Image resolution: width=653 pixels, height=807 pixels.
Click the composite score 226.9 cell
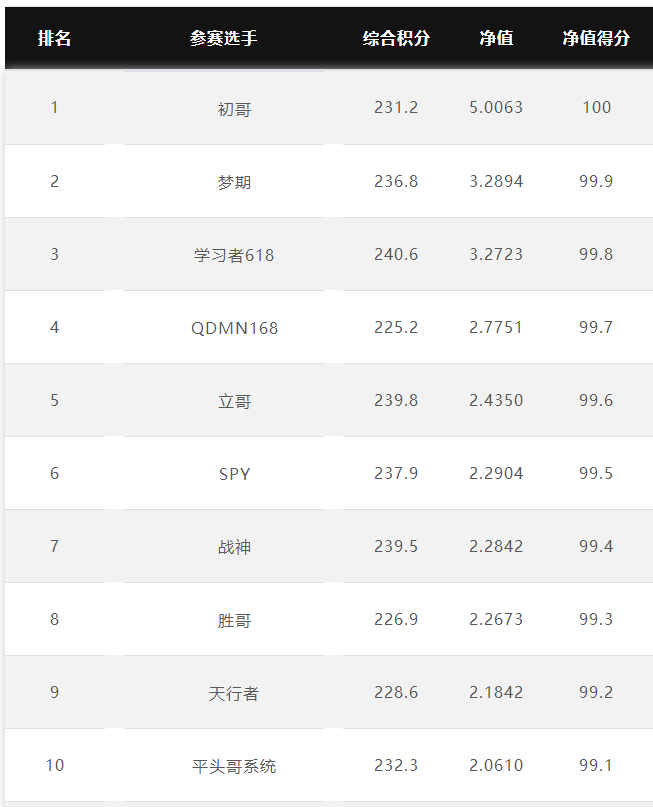point(396,619)
